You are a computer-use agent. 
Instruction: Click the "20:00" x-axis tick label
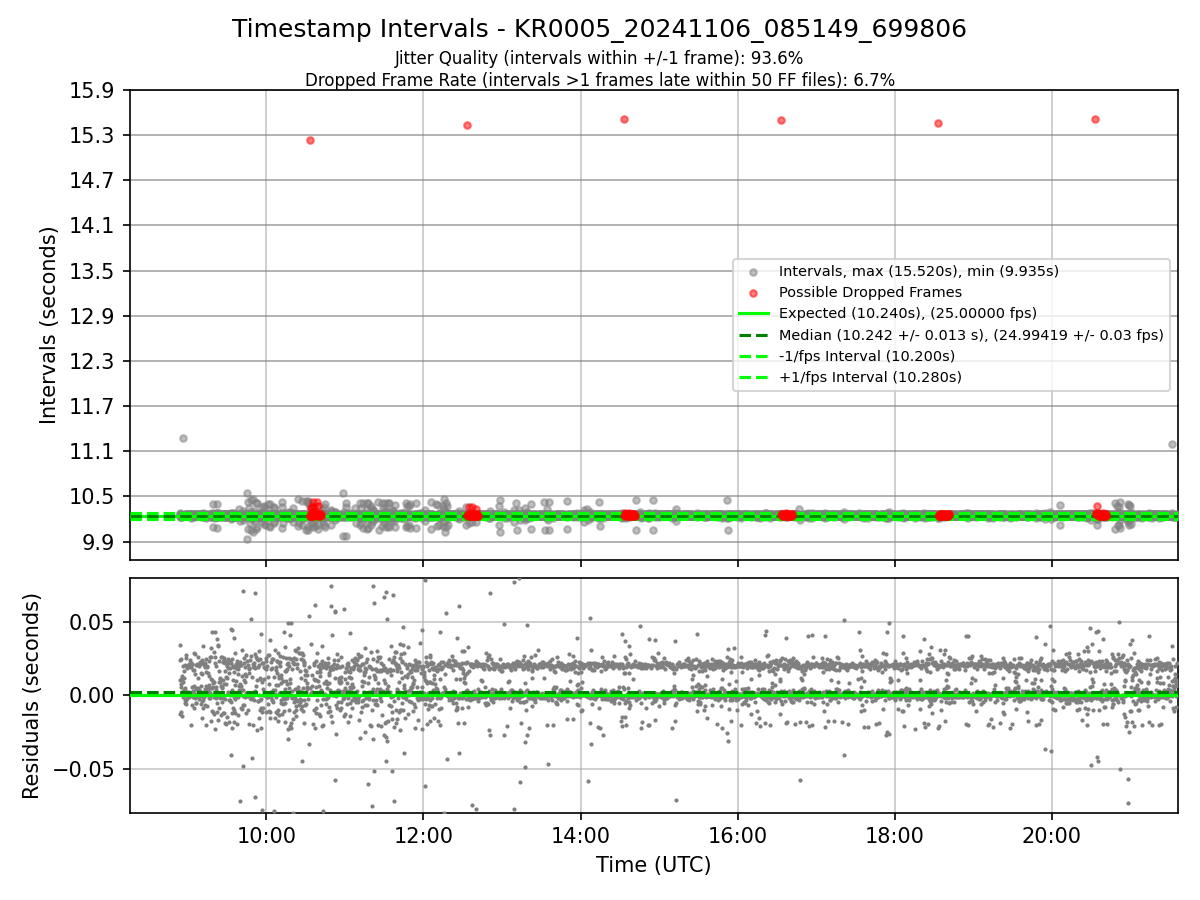(x=1051, y=834)
